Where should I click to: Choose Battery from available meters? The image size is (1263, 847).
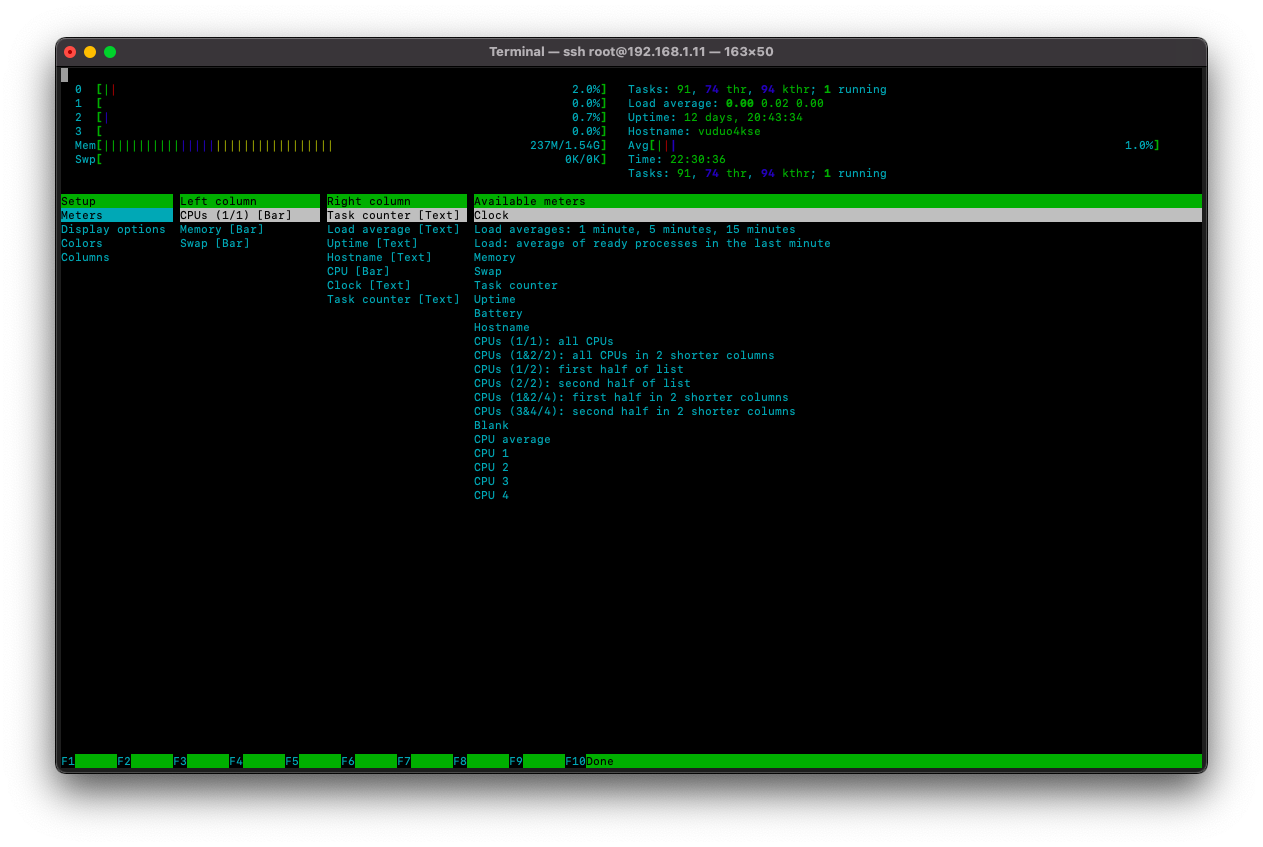coord(498,314)
